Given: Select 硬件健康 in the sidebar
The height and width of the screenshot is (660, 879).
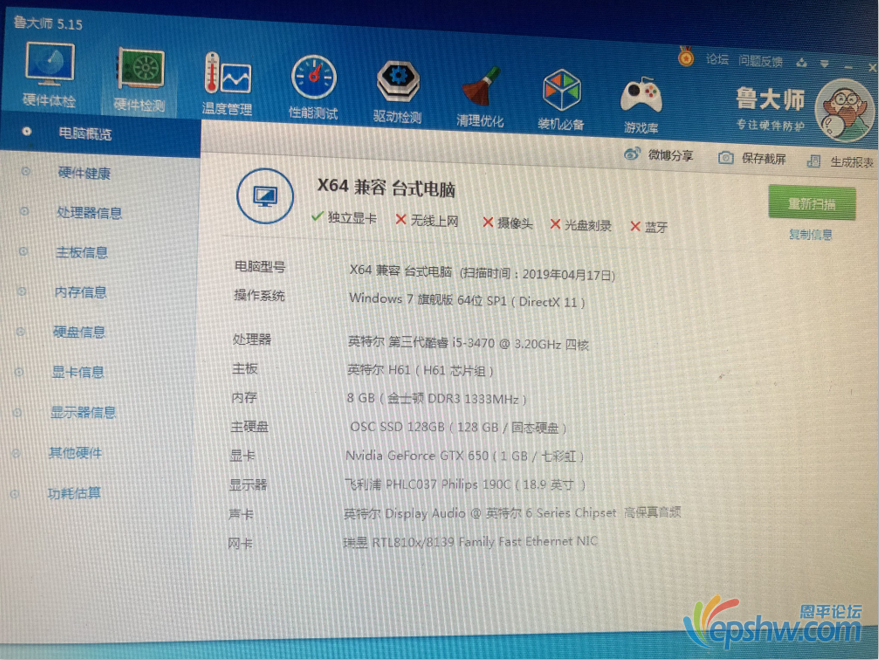Looking at the screenshot, I should 84,173.
